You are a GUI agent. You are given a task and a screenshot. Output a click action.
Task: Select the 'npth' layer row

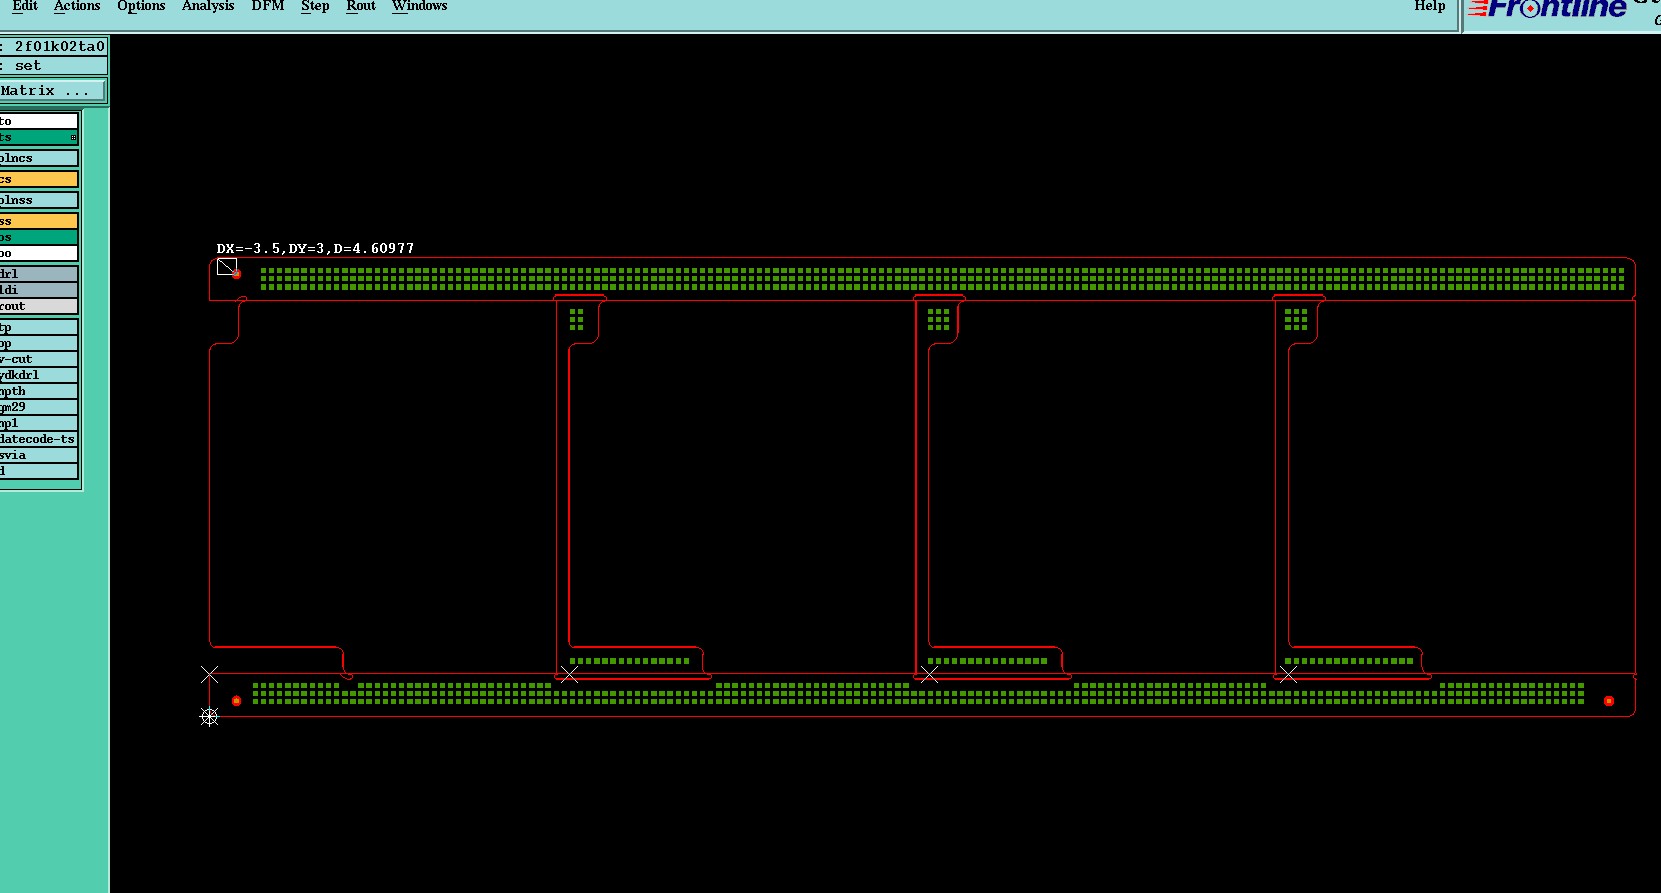tap(39, 391)
